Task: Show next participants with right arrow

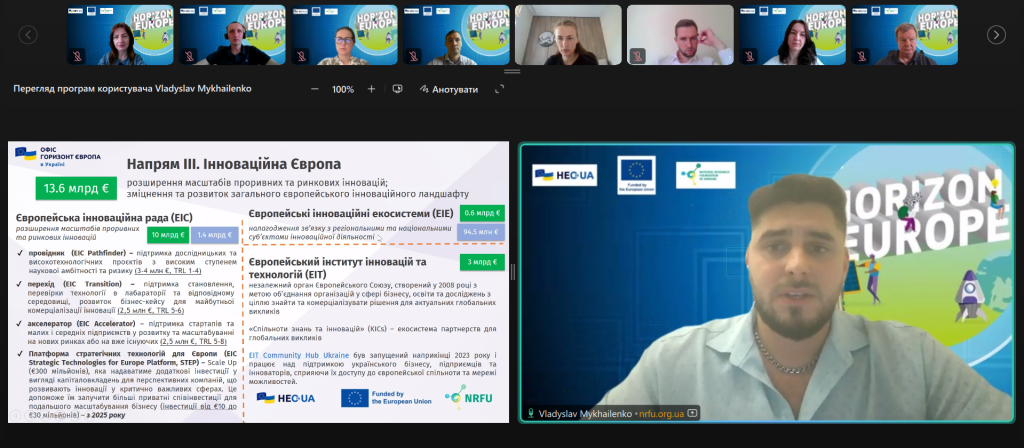Action: pos(995,35)
